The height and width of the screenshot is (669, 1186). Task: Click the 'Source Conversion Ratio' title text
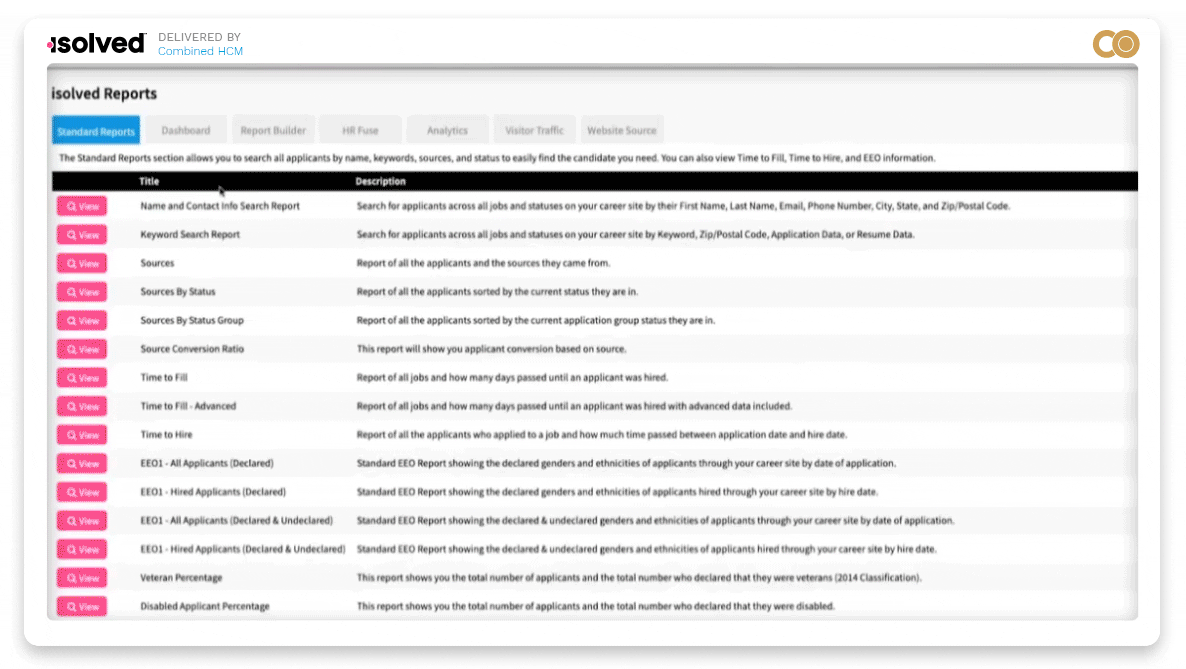pyautogui.click(x=192, y=349)
